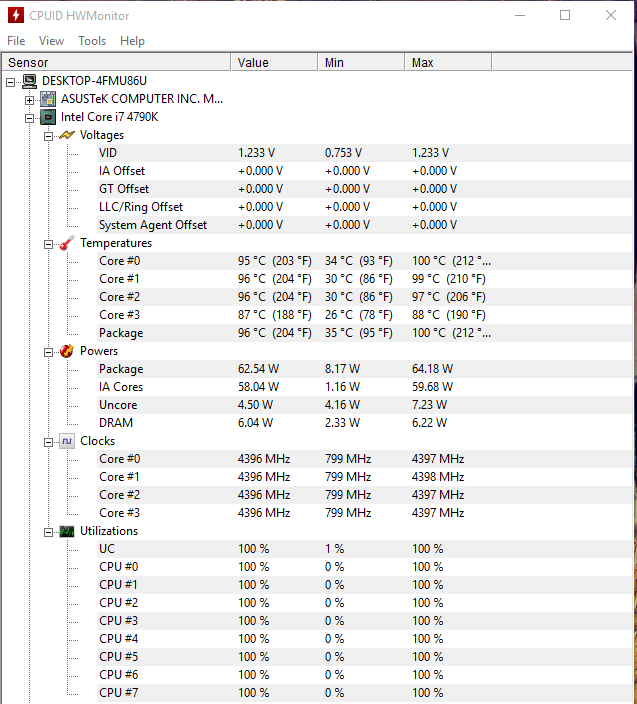This screenshot has width=637, height=704.
Task: Close the HWMonitor window
Action: pyautogui.click(x=611, y=15)
